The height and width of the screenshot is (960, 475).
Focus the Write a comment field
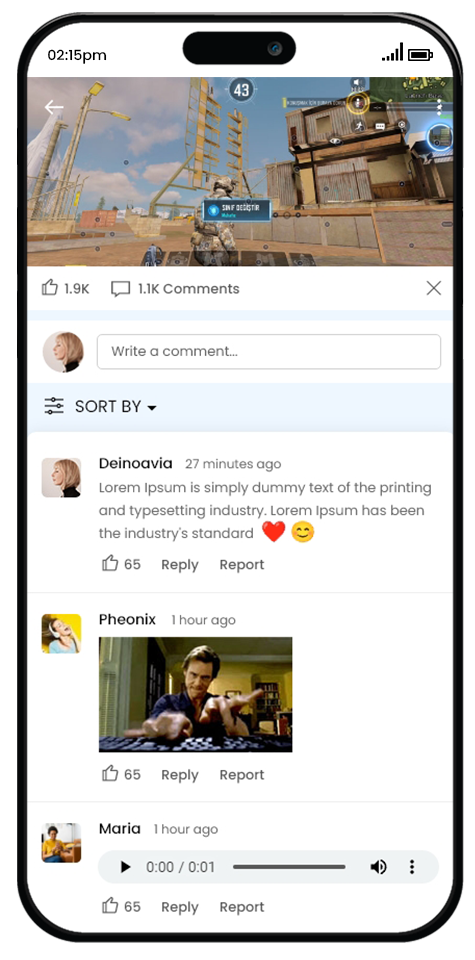coord(269,351)
